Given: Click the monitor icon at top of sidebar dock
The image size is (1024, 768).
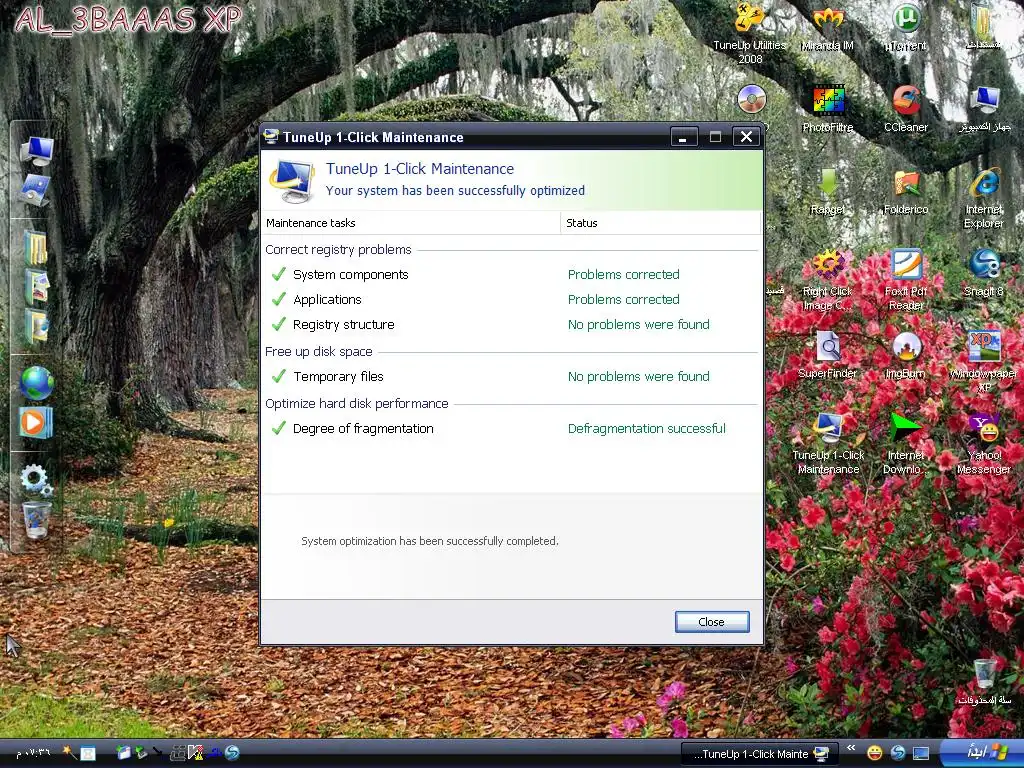Looking at the screenshot, I should point(36,150).
